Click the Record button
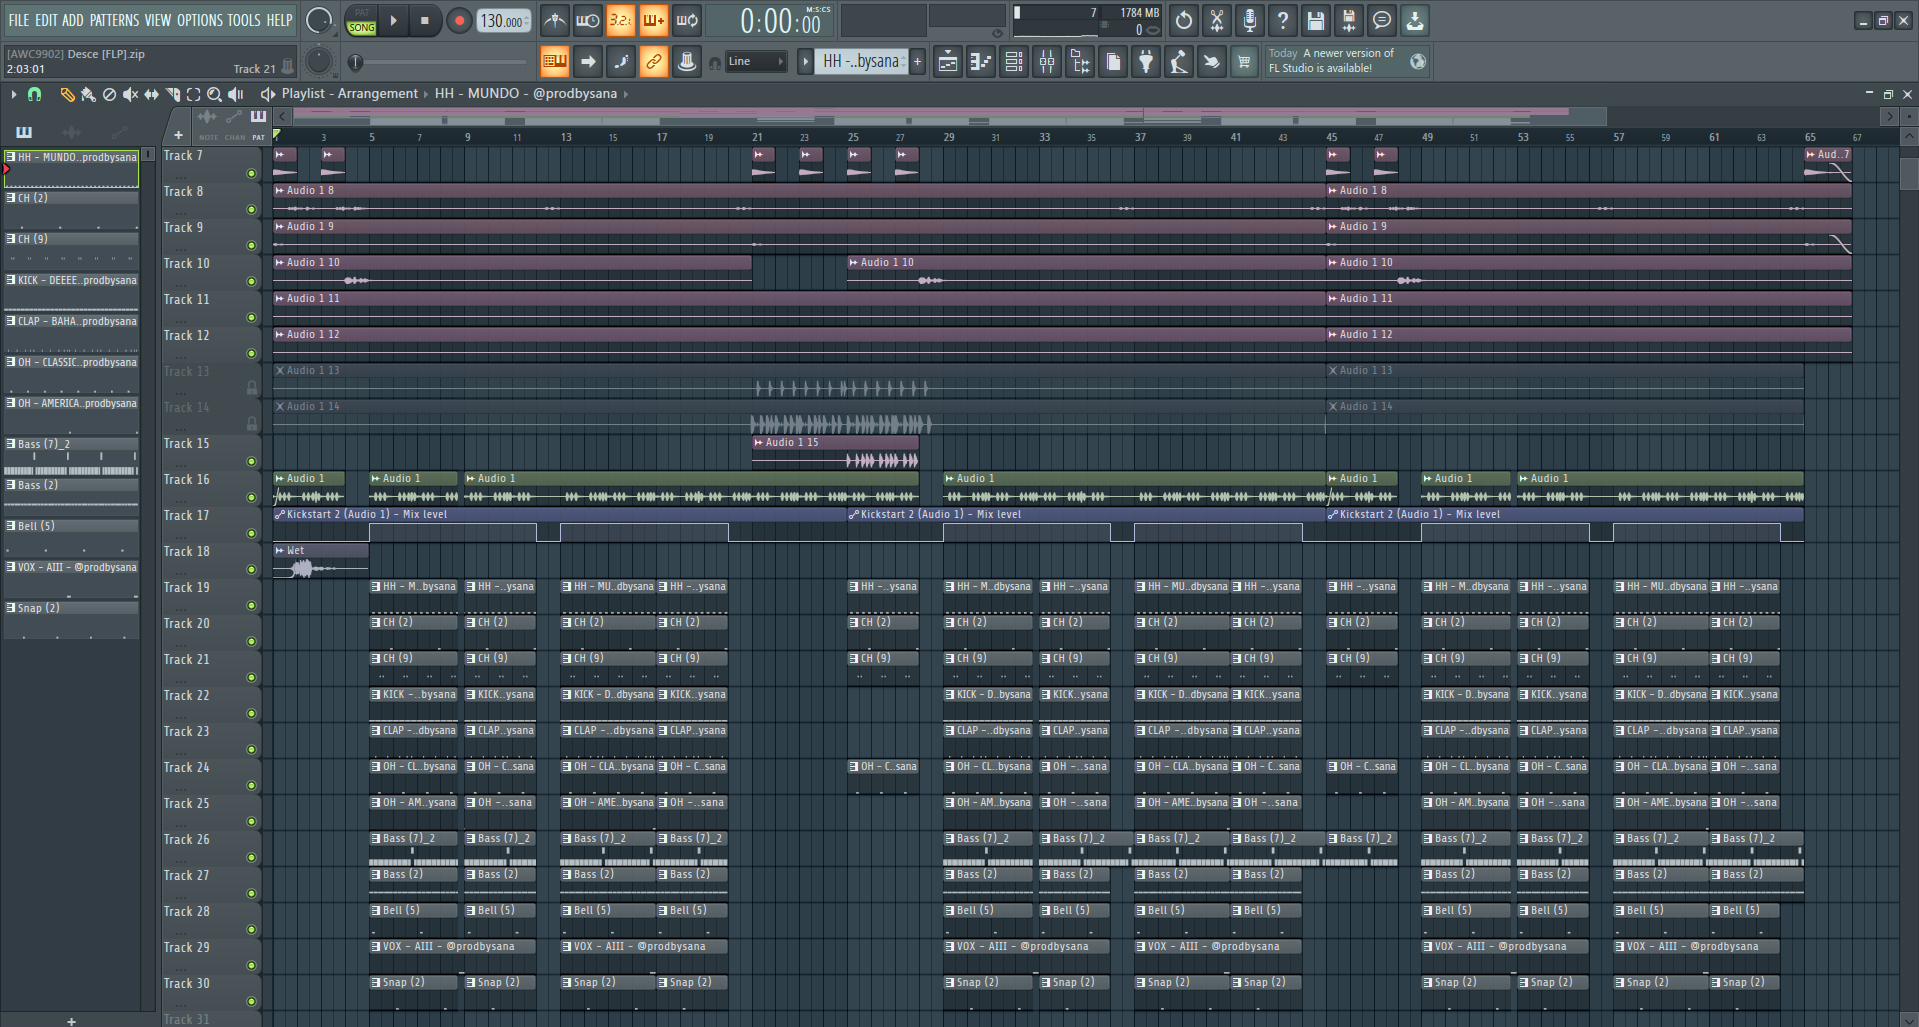The height and width of the screenshot is (1027, 1919). point(459,20)
